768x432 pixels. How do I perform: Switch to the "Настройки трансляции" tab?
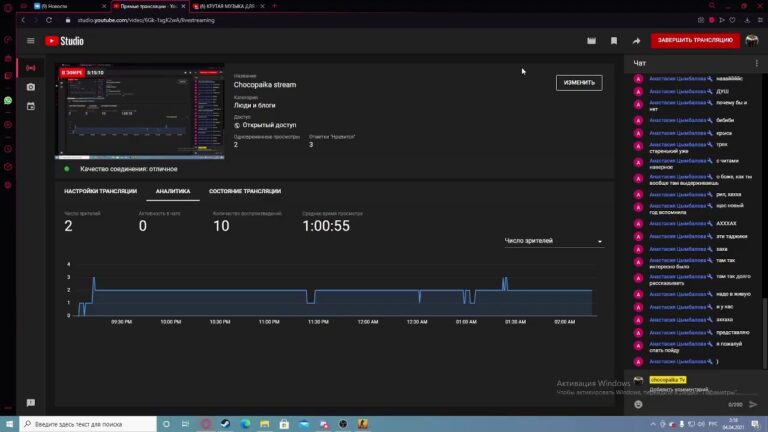click(100, 191)
